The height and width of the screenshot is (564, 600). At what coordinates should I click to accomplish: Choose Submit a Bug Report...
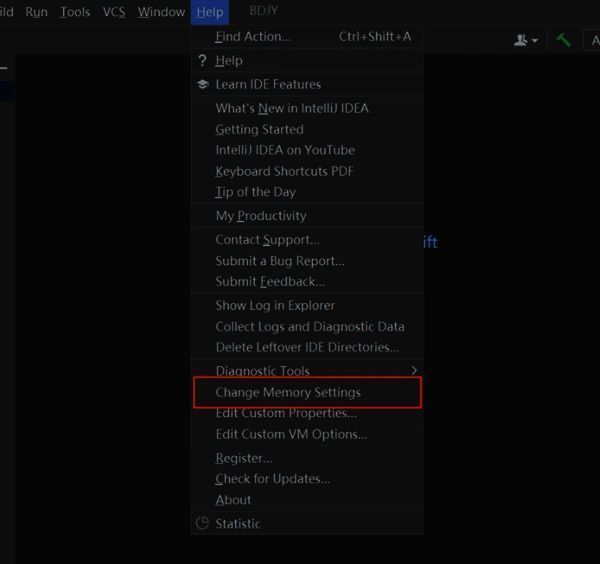[x=307, y=261]
